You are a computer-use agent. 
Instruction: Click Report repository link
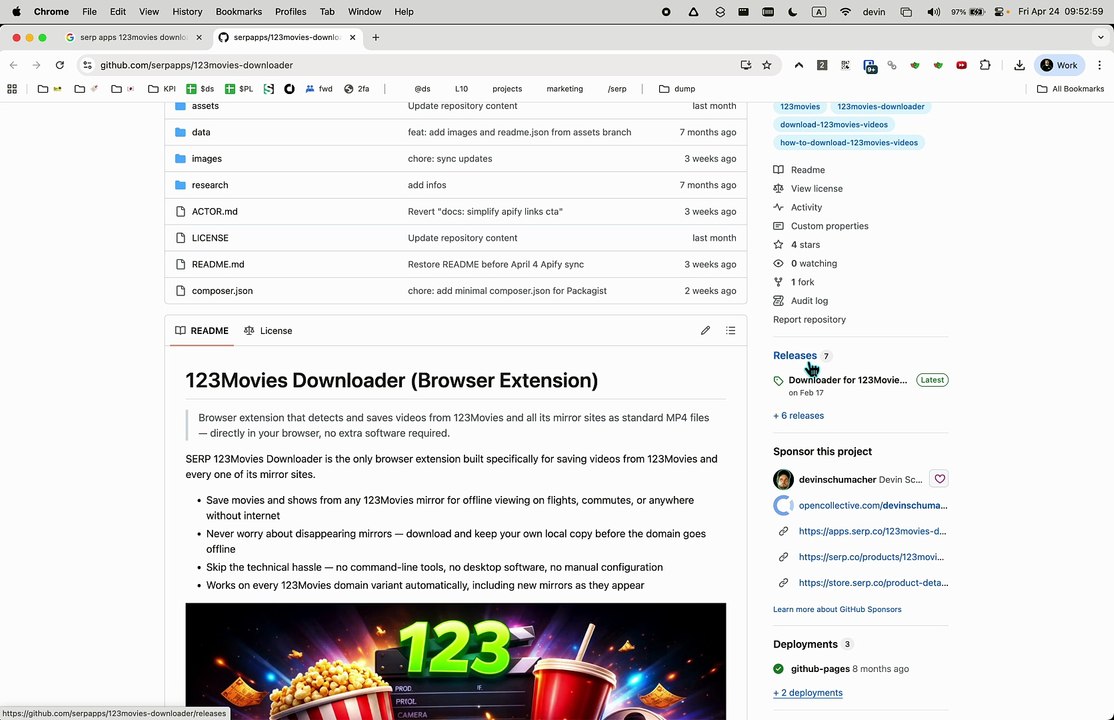point(809,320)
